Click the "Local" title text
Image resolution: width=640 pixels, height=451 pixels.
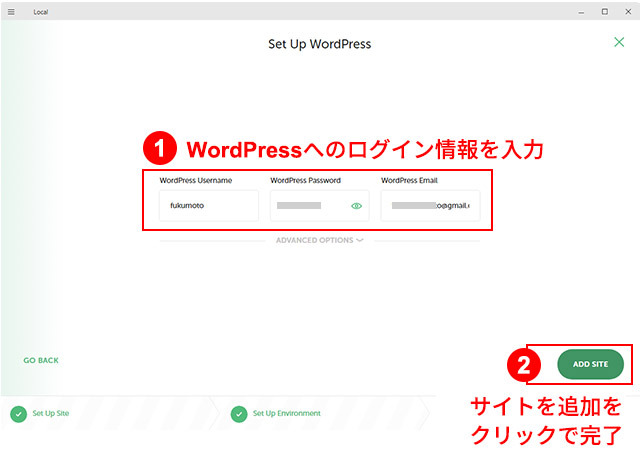[x=40, y=12]
